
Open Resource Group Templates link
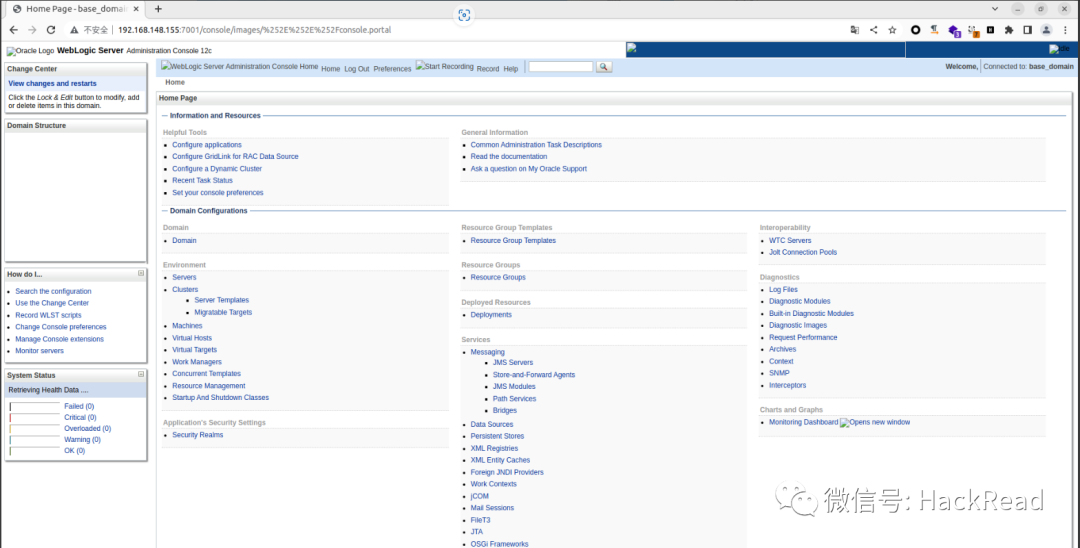point(512,240)
